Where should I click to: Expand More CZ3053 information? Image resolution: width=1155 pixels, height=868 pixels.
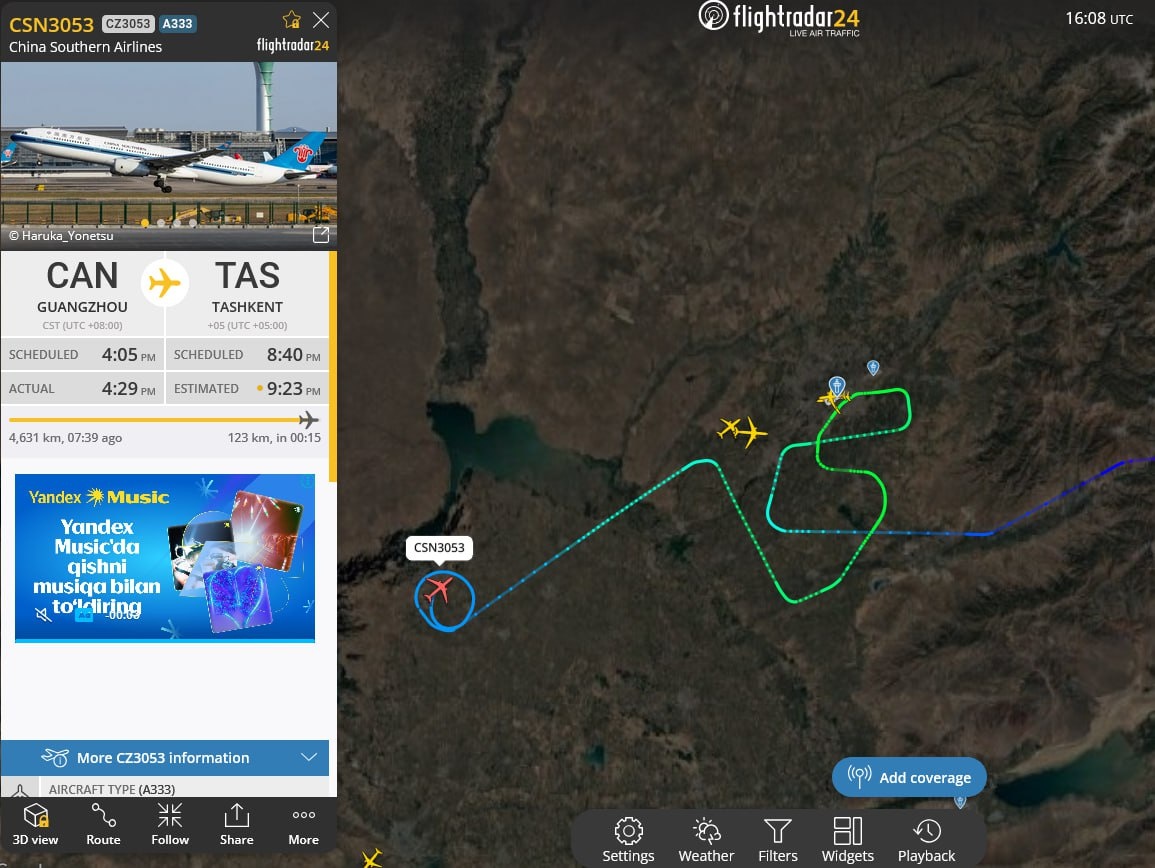(x=164, y=757)
